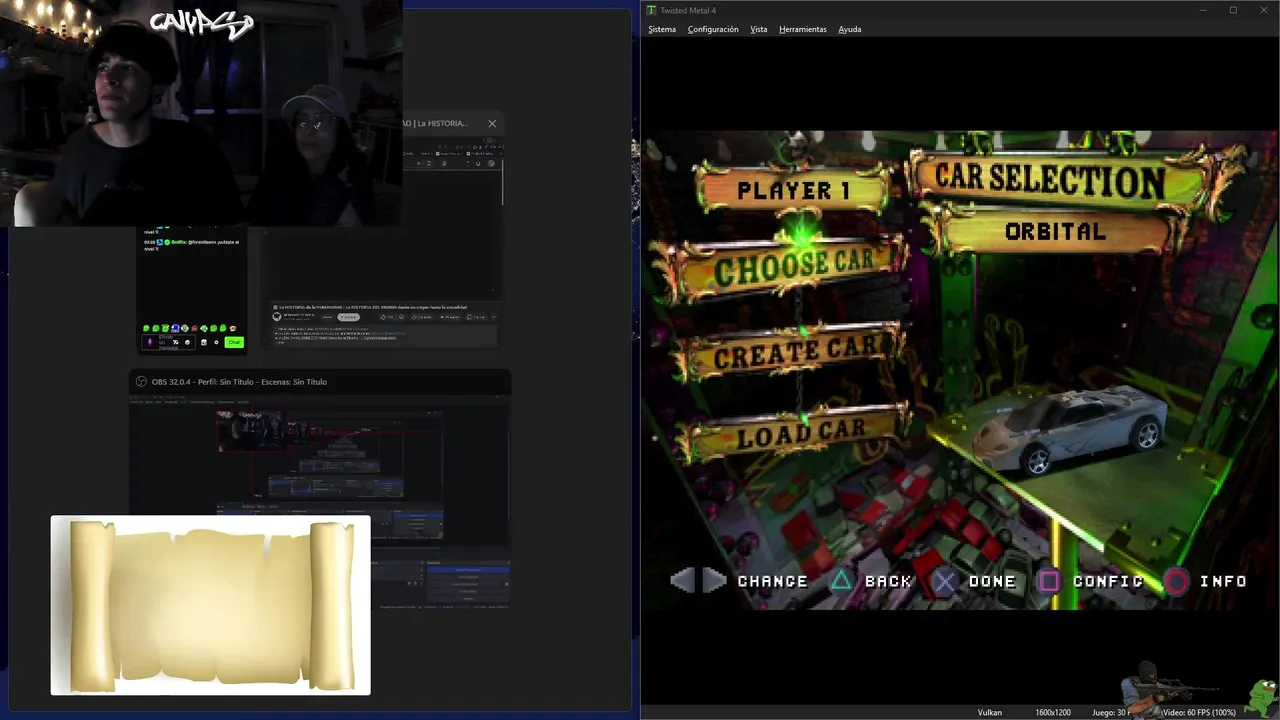Click the Twisted Metal 4 window icon

click(651, 10)
